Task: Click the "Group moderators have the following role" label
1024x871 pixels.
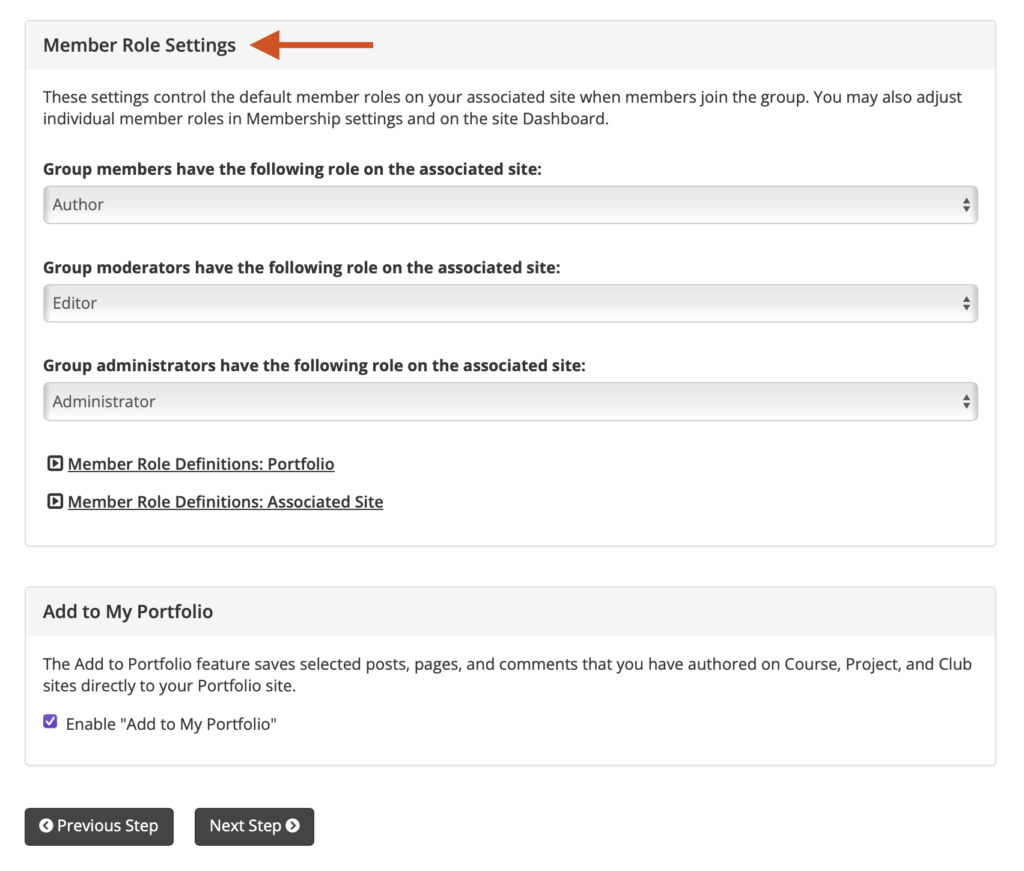Action: pos(302,268)
